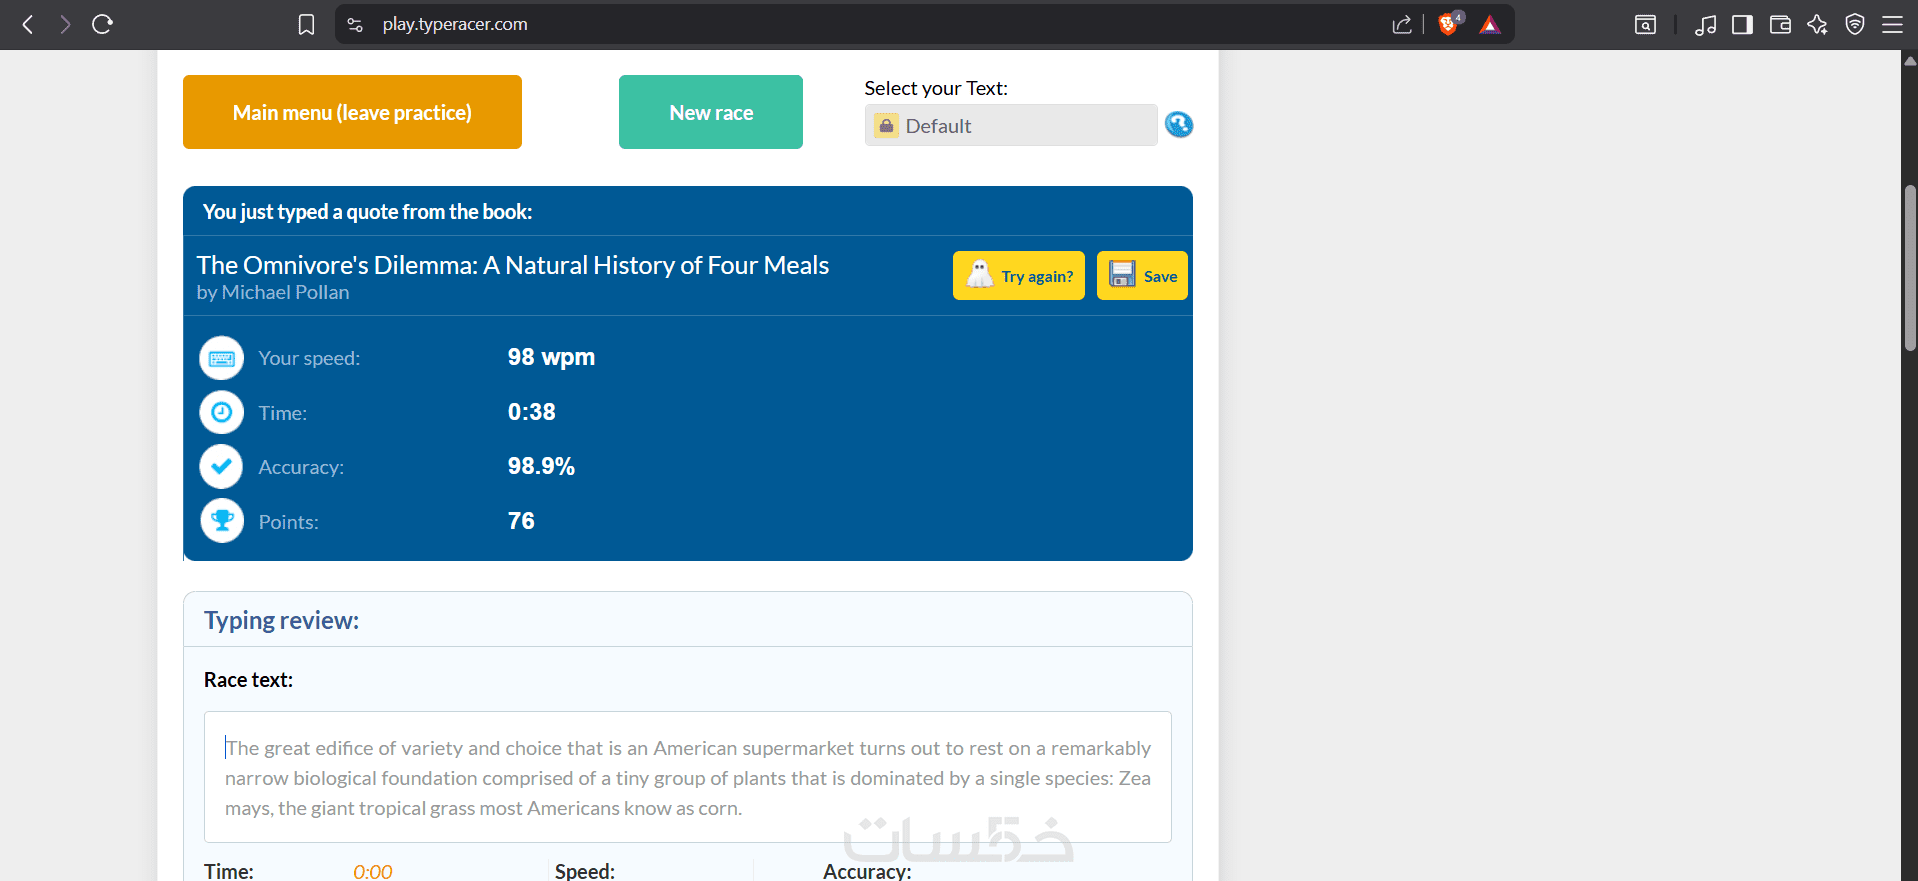Click the trophy points icon

click(x=221, y=520)
